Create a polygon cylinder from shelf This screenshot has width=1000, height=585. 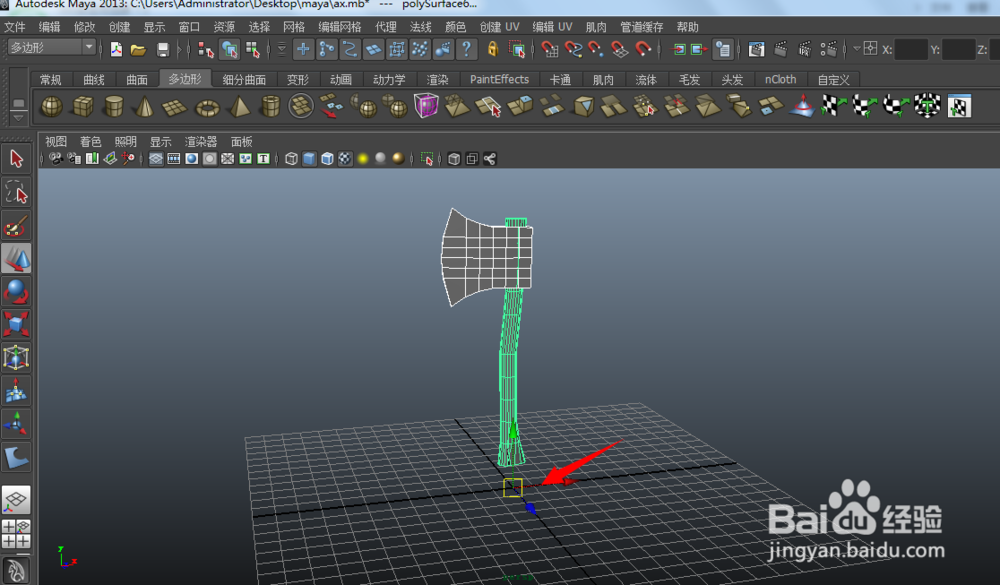114,106
